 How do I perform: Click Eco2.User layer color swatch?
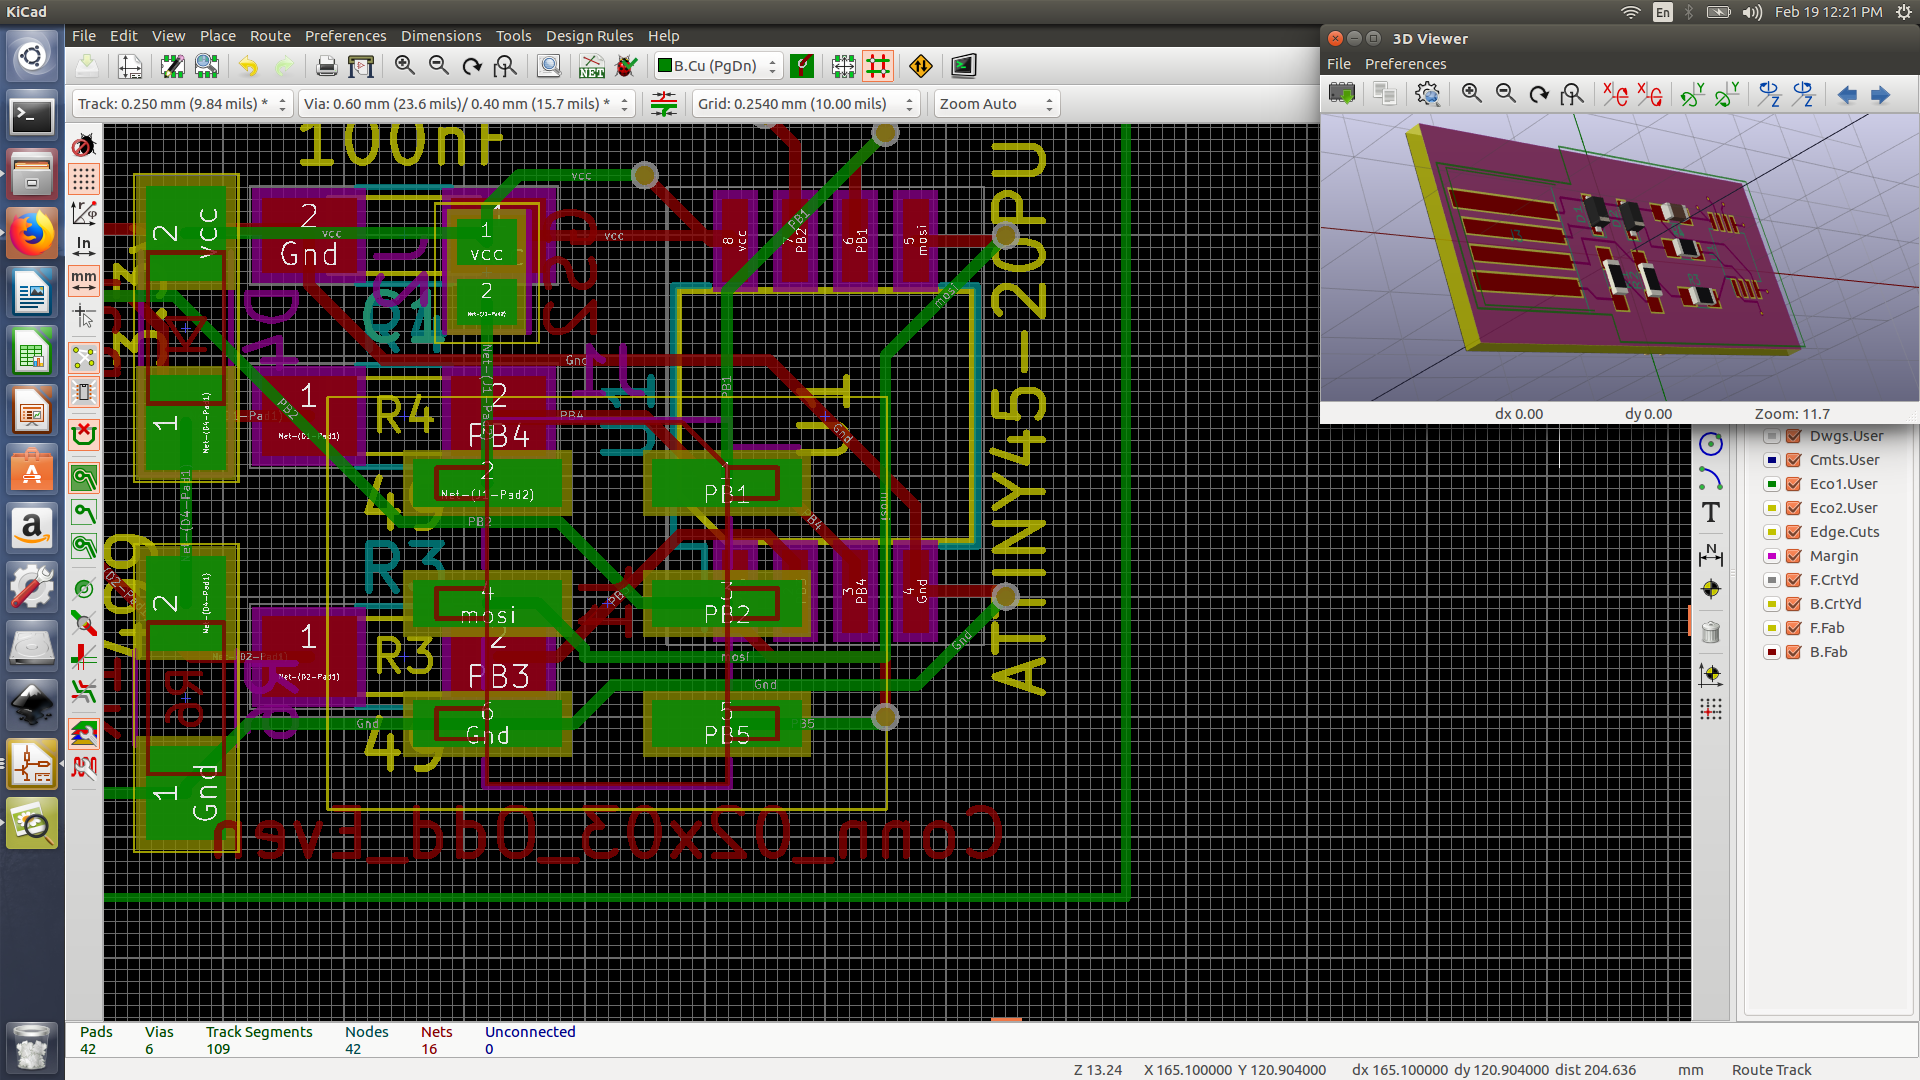tap(1772, 508)
